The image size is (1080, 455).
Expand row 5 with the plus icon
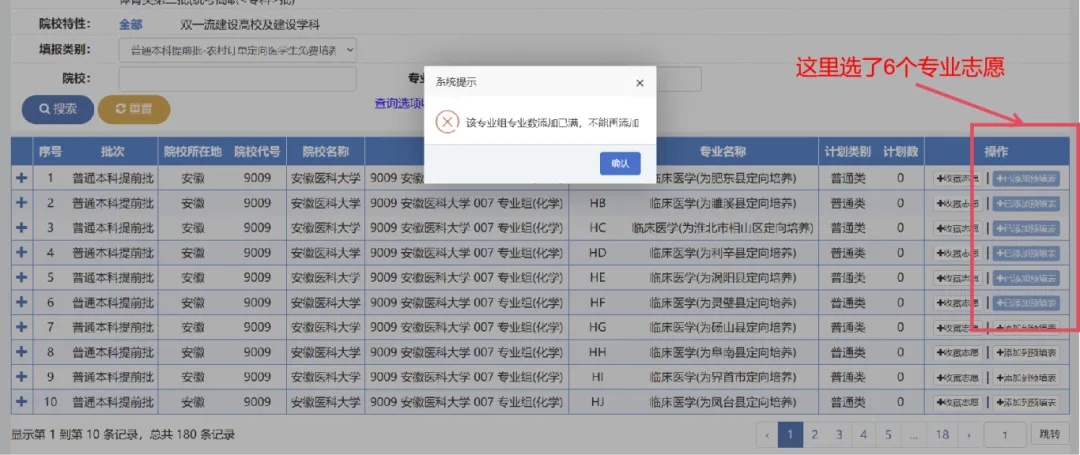(x=21, y=277)
